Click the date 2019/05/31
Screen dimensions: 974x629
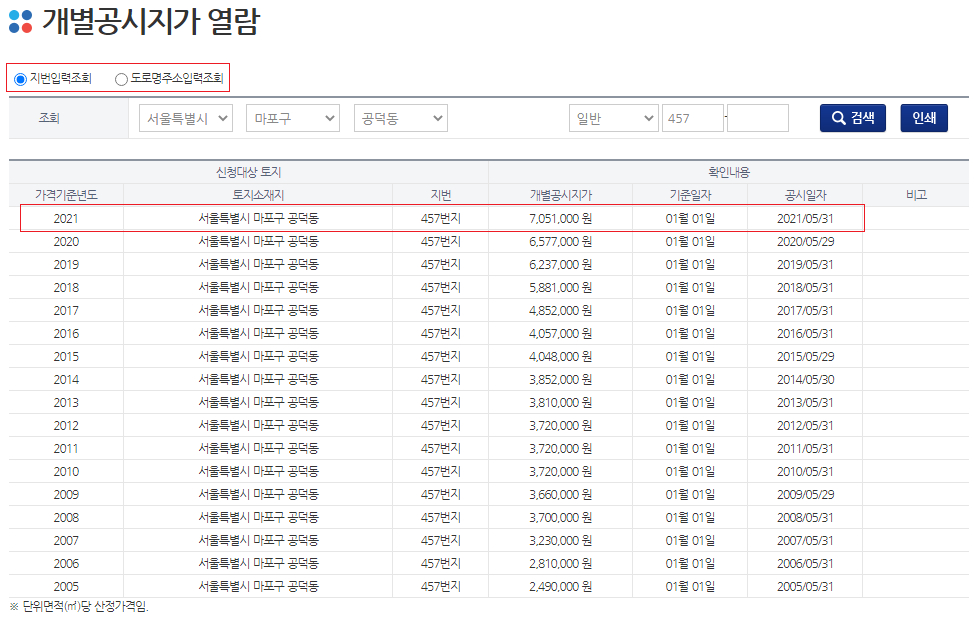(x=805, y=265)
